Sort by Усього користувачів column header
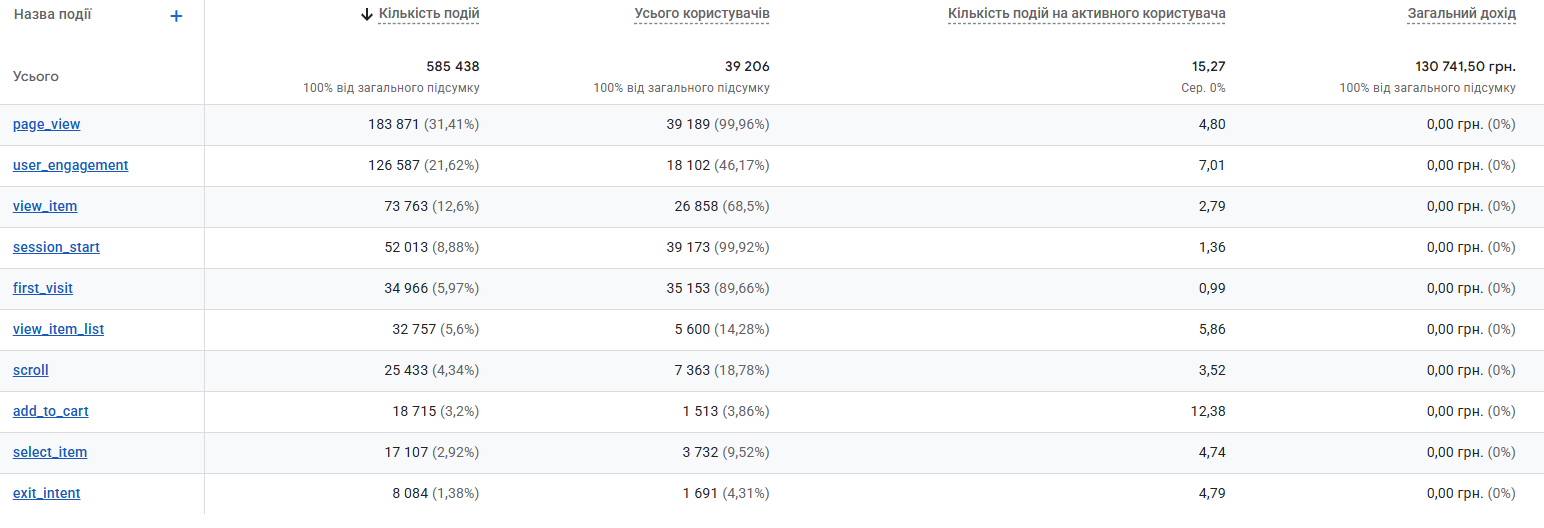The height and width of the screenshot is (528, 1544). point(702,14)
